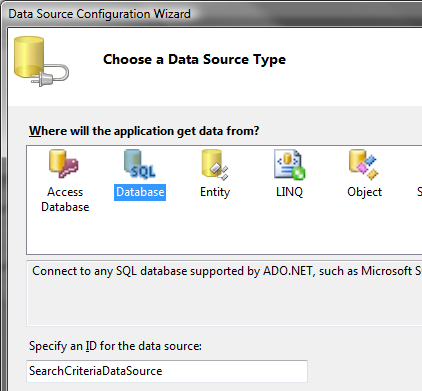This screenshot has height=391, width=422.
Task: Click the 'Where will the application get data from?' label
Action: pos(144,131)
